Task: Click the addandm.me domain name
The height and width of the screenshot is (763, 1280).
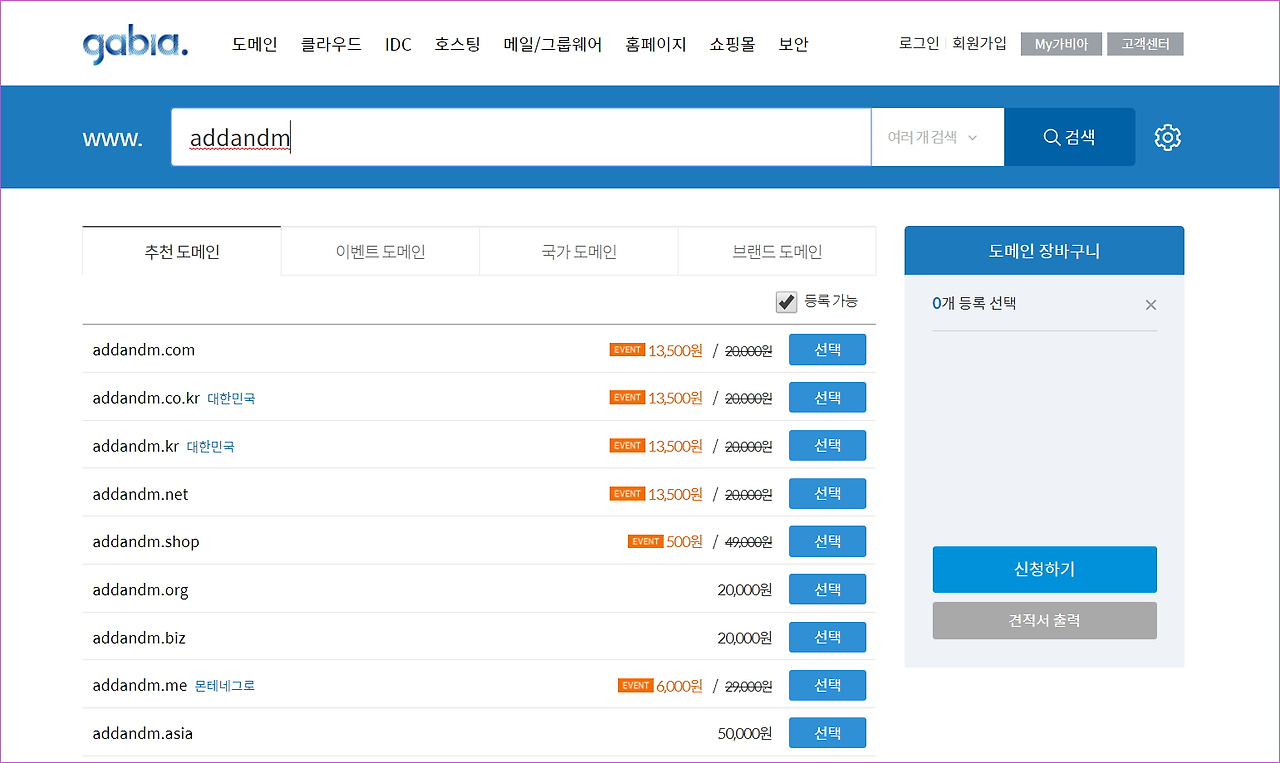Action: click(139, 686)
